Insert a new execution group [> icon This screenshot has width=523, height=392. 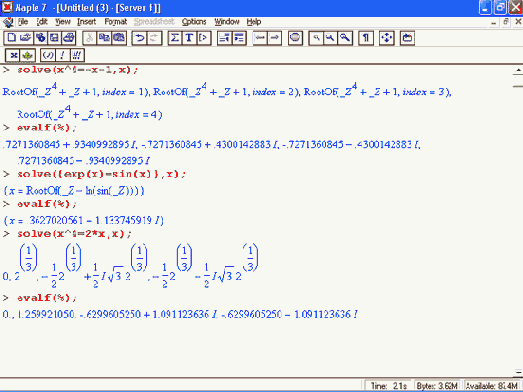pos(203,38)
